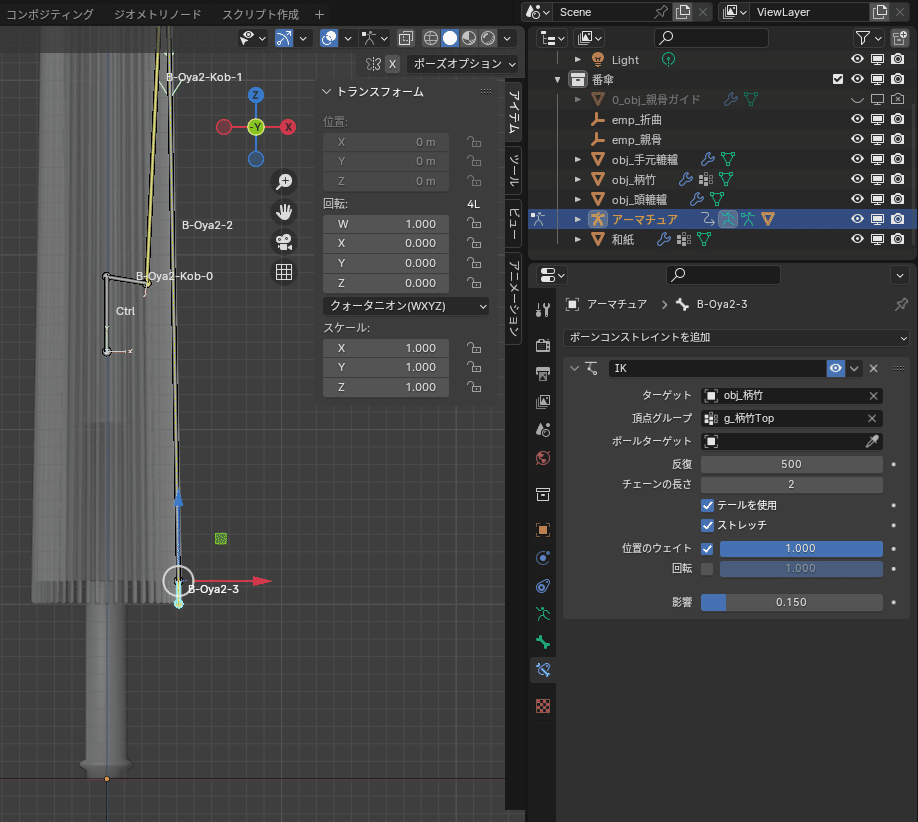Open the Bone properties tab icon
918x822 pixels.
(543, 641)
